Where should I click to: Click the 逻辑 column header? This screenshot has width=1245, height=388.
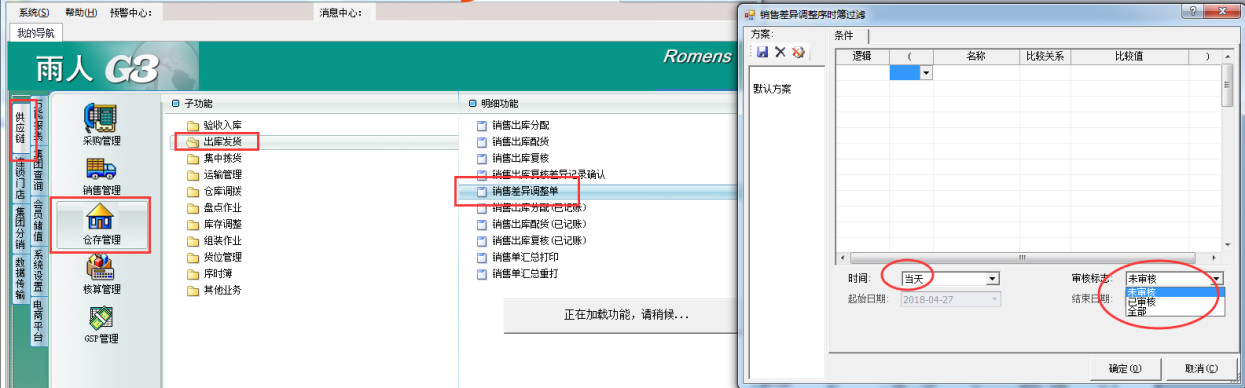863,57
